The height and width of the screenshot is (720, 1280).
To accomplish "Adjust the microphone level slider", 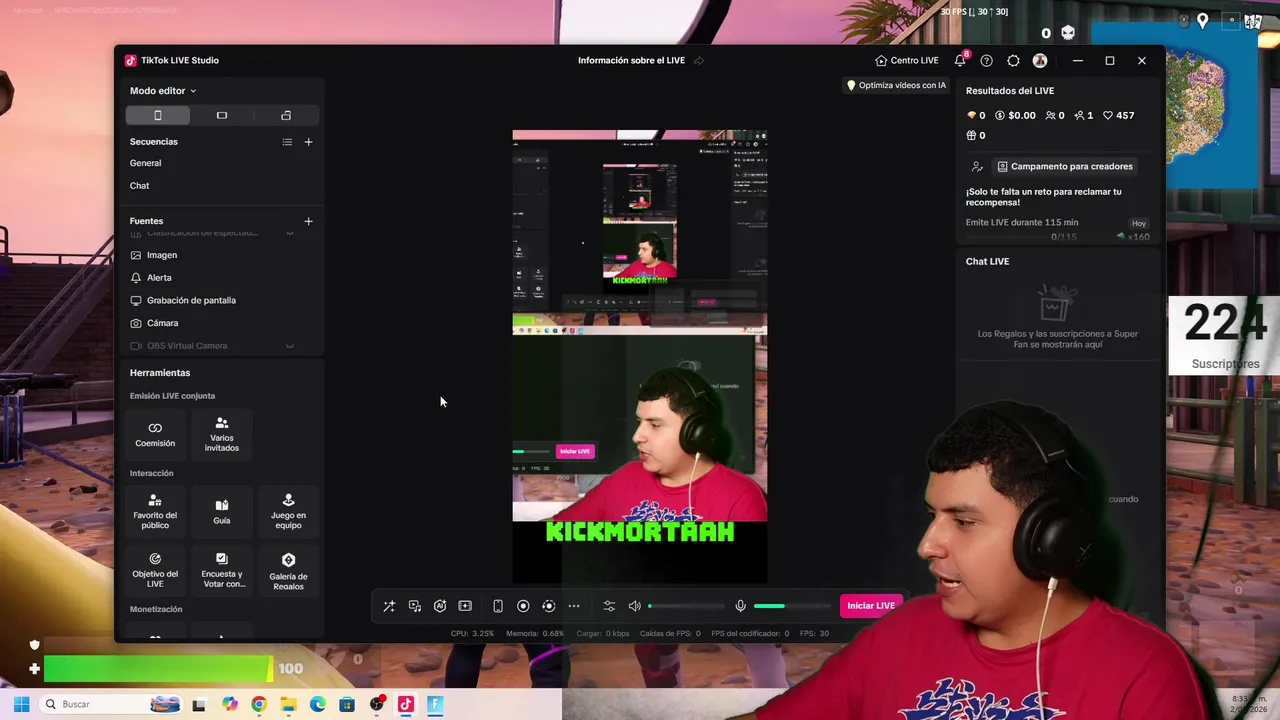I will click(792, 606).
